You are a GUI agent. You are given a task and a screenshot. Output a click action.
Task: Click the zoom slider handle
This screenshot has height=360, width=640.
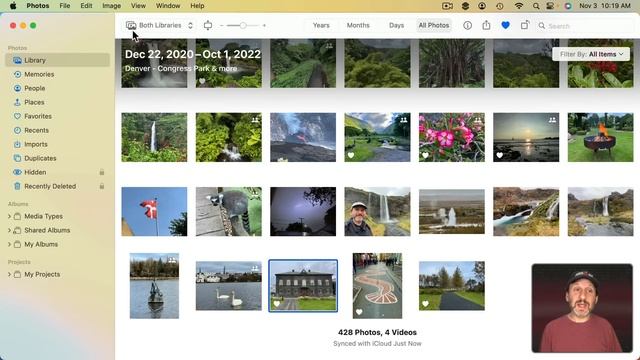click(243, 25)
